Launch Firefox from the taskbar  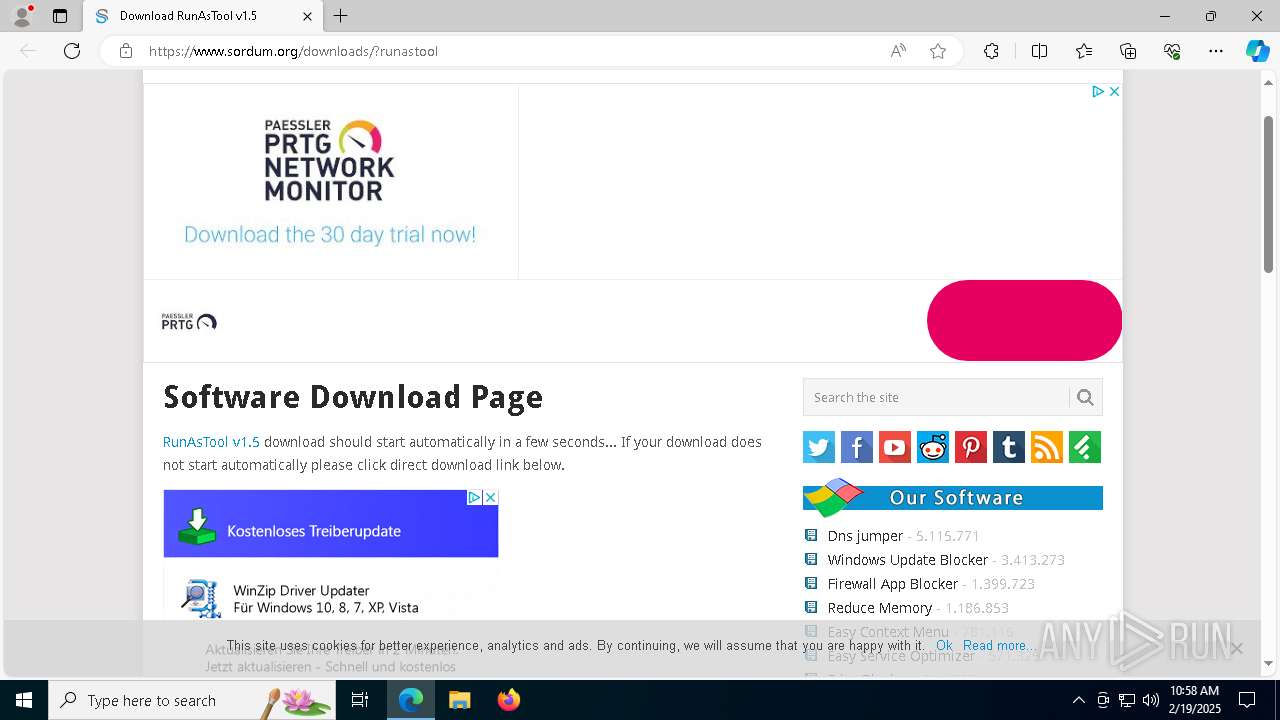509,700
